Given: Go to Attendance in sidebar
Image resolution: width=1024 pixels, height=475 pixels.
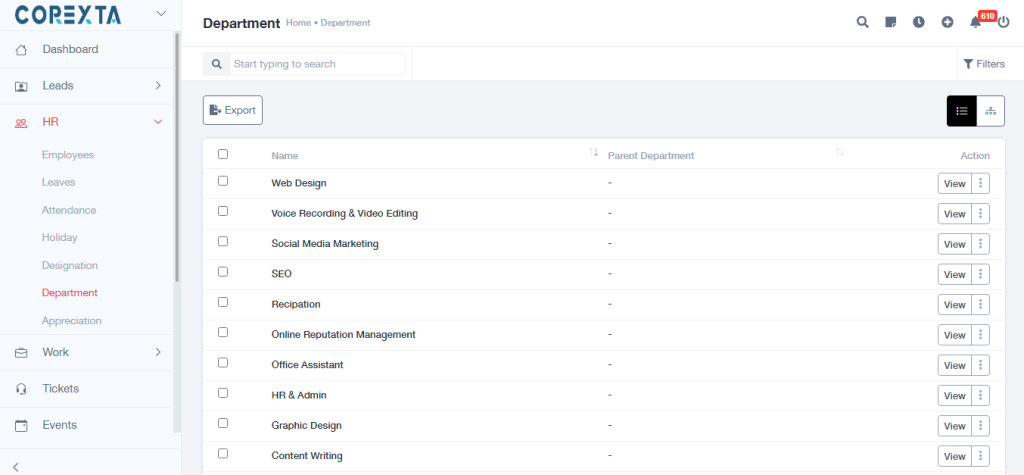Looking at the screenshot, I should [69, 210].
